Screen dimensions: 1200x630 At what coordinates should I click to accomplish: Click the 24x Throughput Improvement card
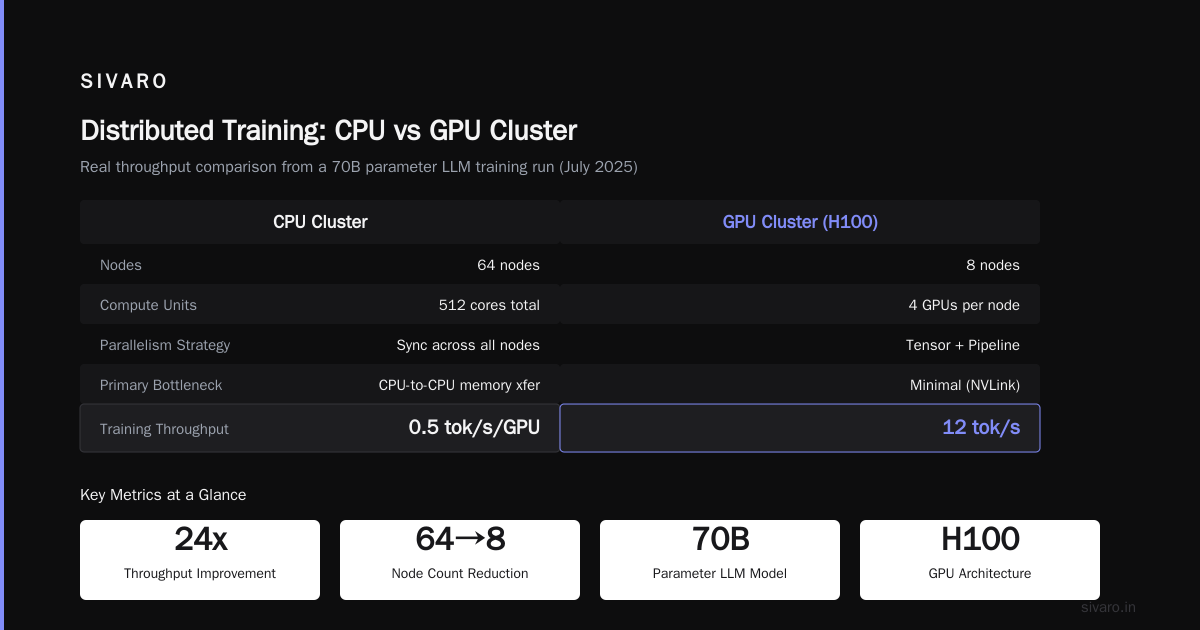click(200, 560)
